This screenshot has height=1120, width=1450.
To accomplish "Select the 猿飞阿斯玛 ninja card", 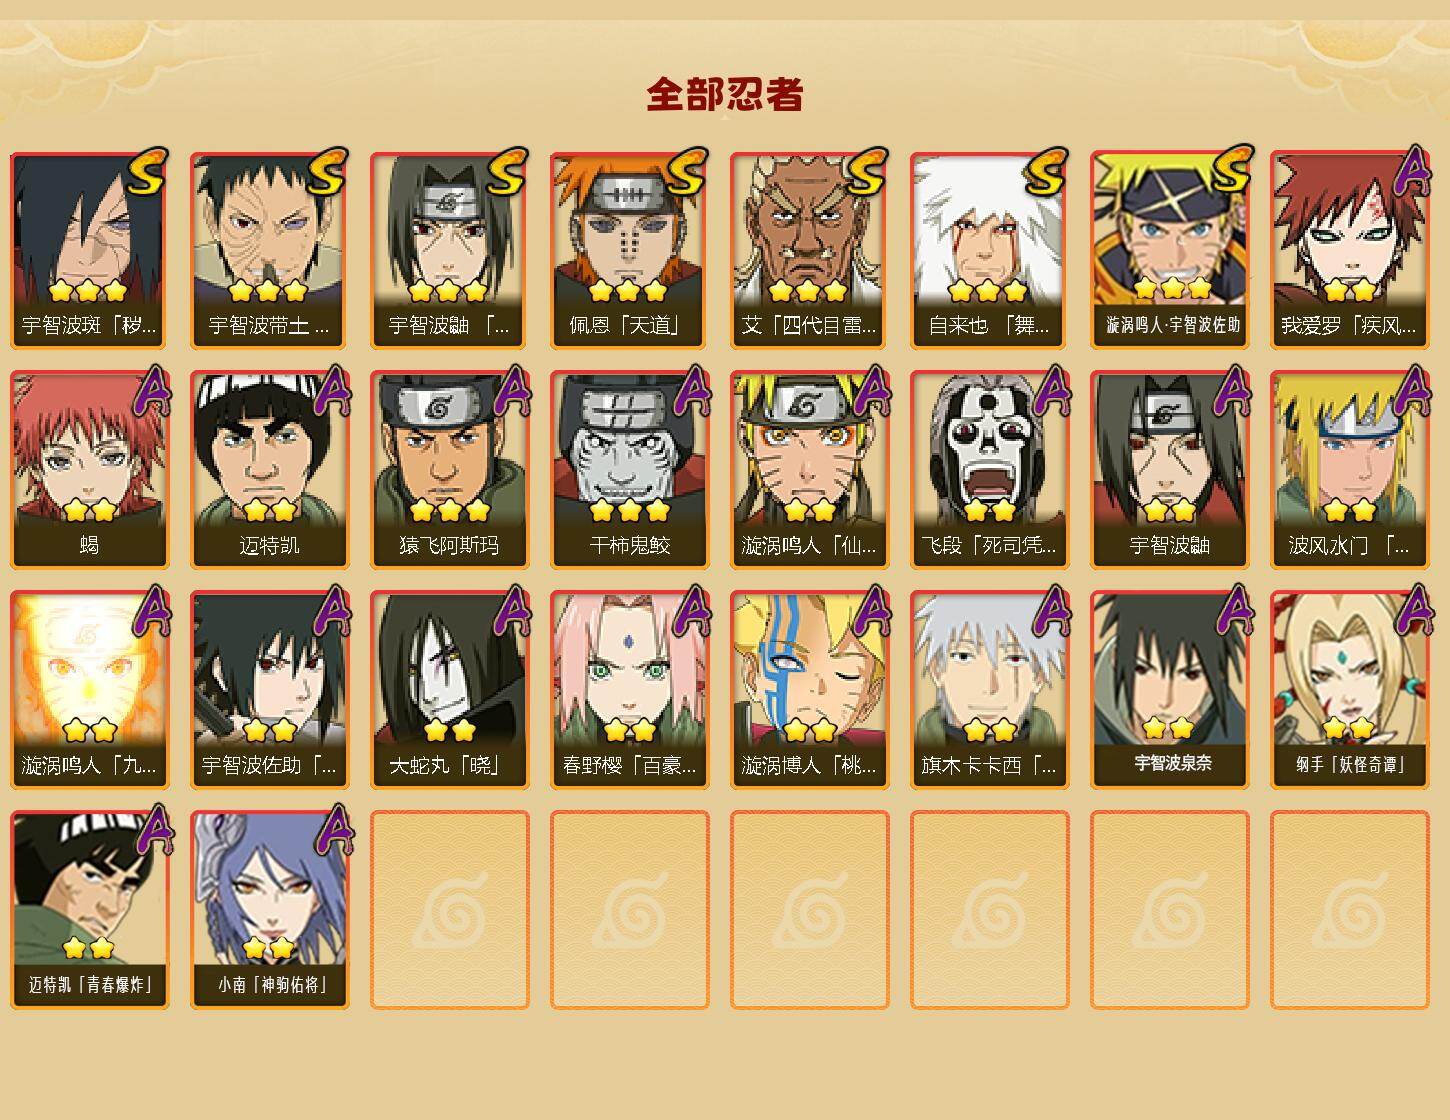I will (x=449, y=470).
